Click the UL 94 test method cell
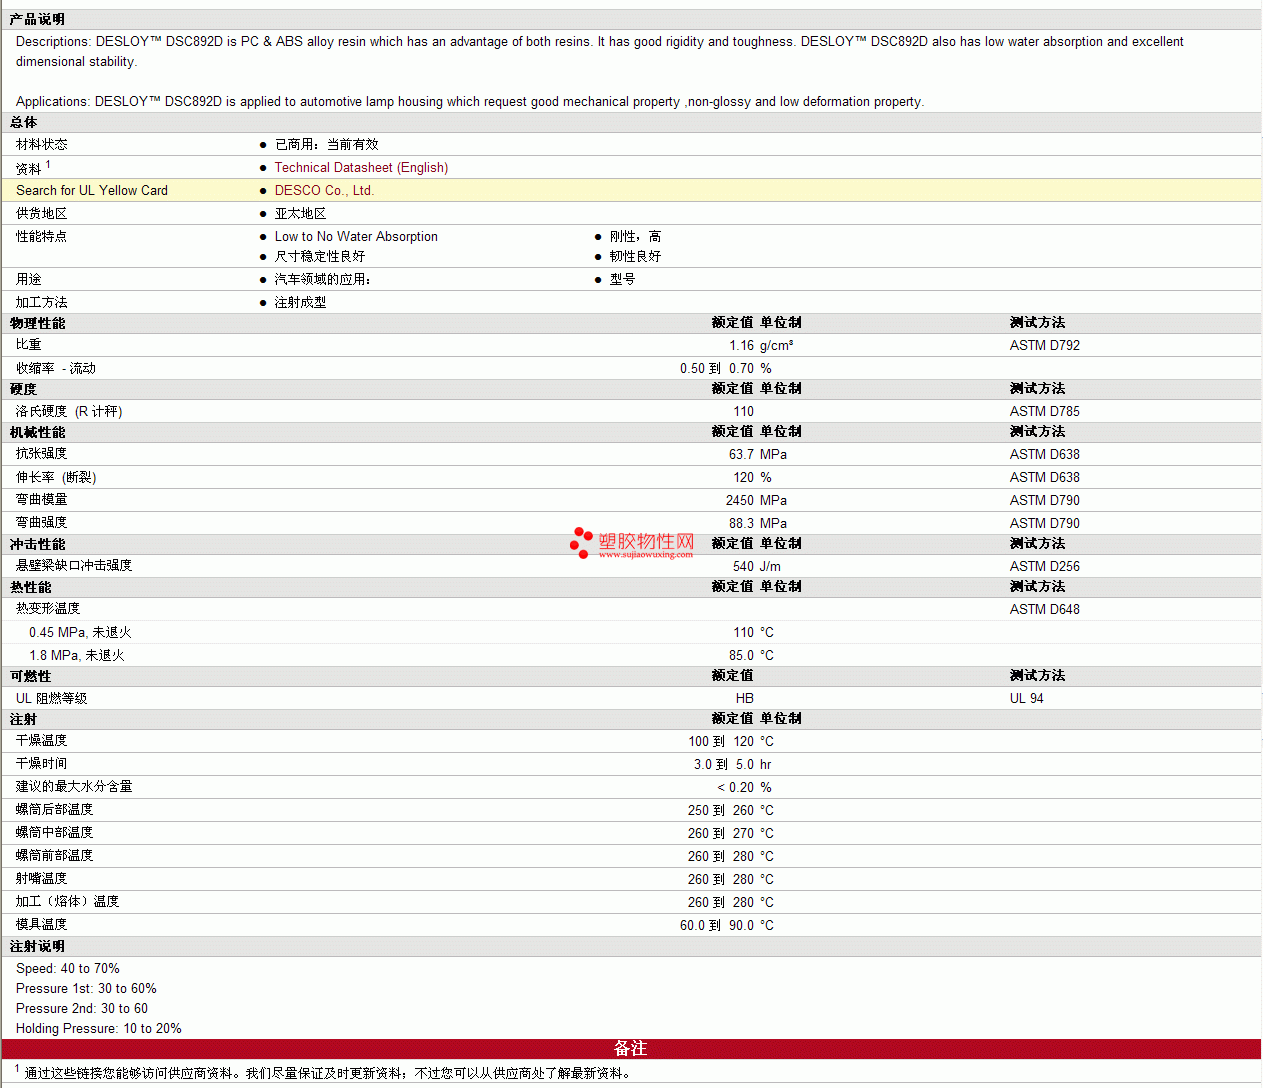Image resolution: width=1263 pixels, height=1088 pixels. pyautogui.click(x=1027, y=699)
